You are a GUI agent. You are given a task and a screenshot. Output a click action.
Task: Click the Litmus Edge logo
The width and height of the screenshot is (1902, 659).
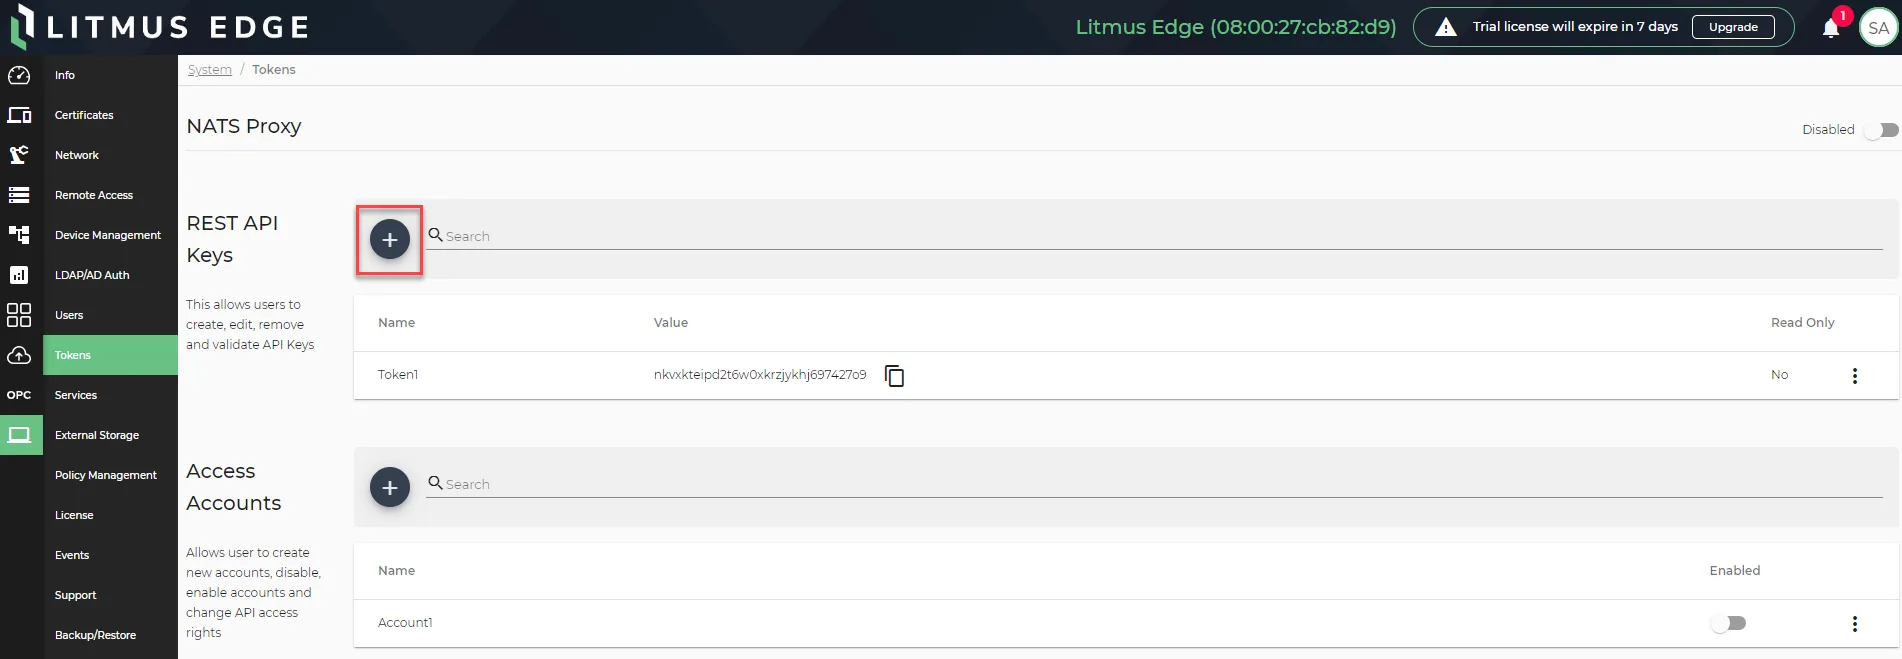click(x=160, y=27)
